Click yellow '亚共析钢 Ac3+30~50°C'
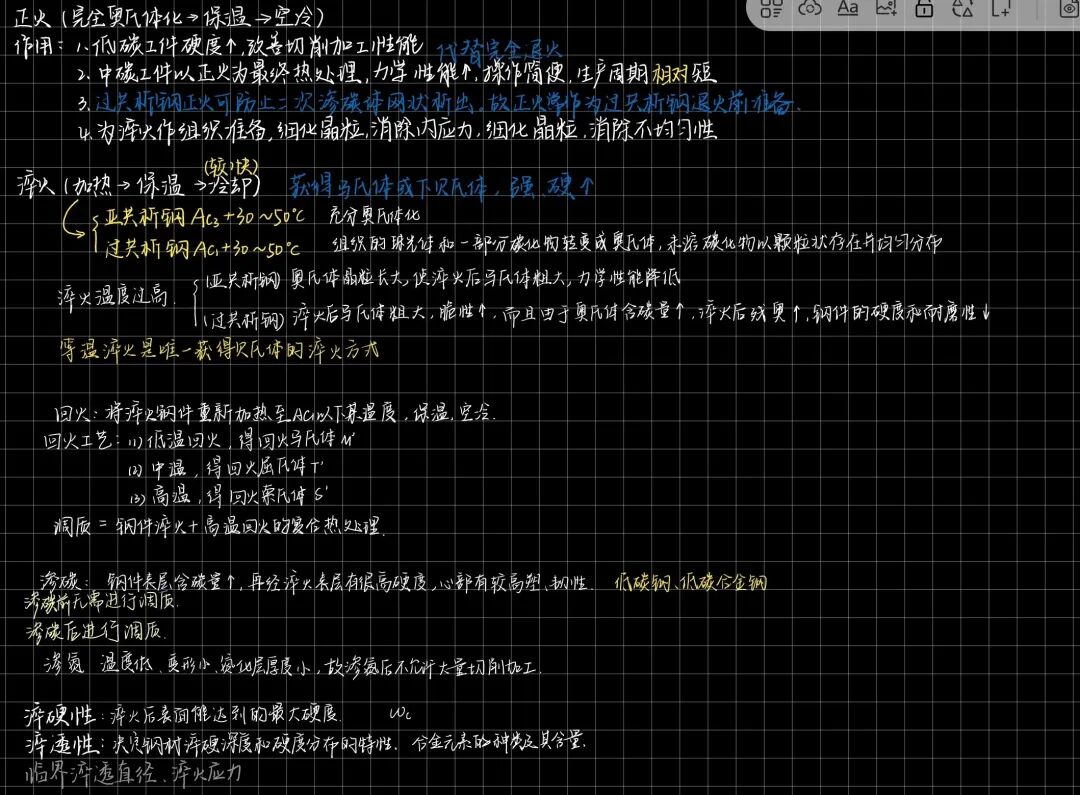This screenshot has height=795, width=1080. point(204,217)
